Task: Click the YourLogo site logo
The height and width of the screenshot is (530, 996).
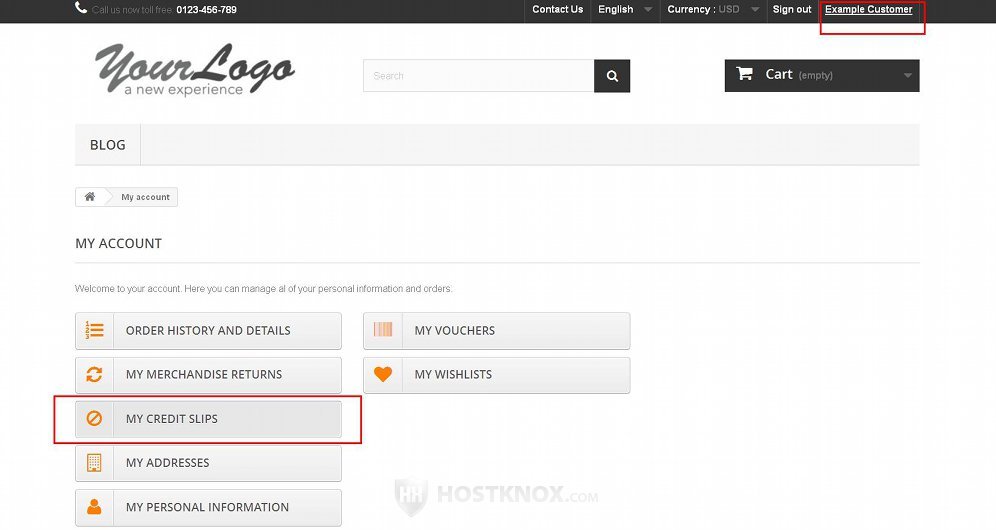Action: point(194,70)
